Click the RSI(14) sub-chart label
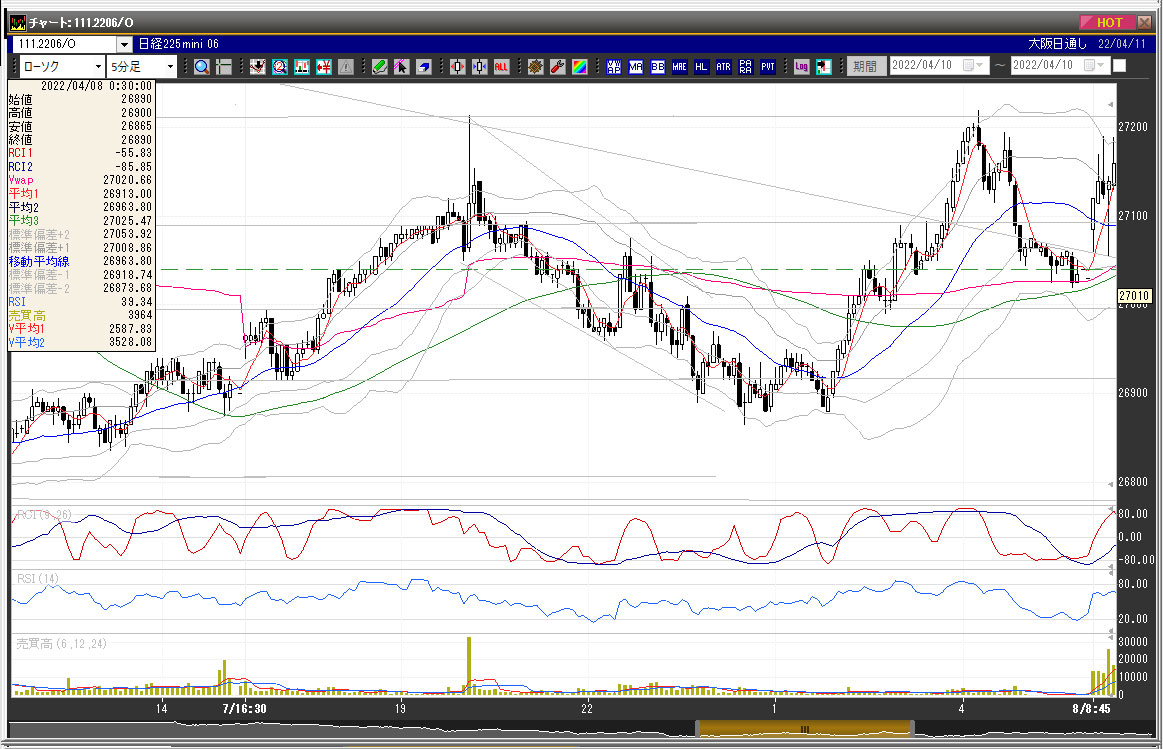This screenshot has height=749, width=1163. coord(38,578)
